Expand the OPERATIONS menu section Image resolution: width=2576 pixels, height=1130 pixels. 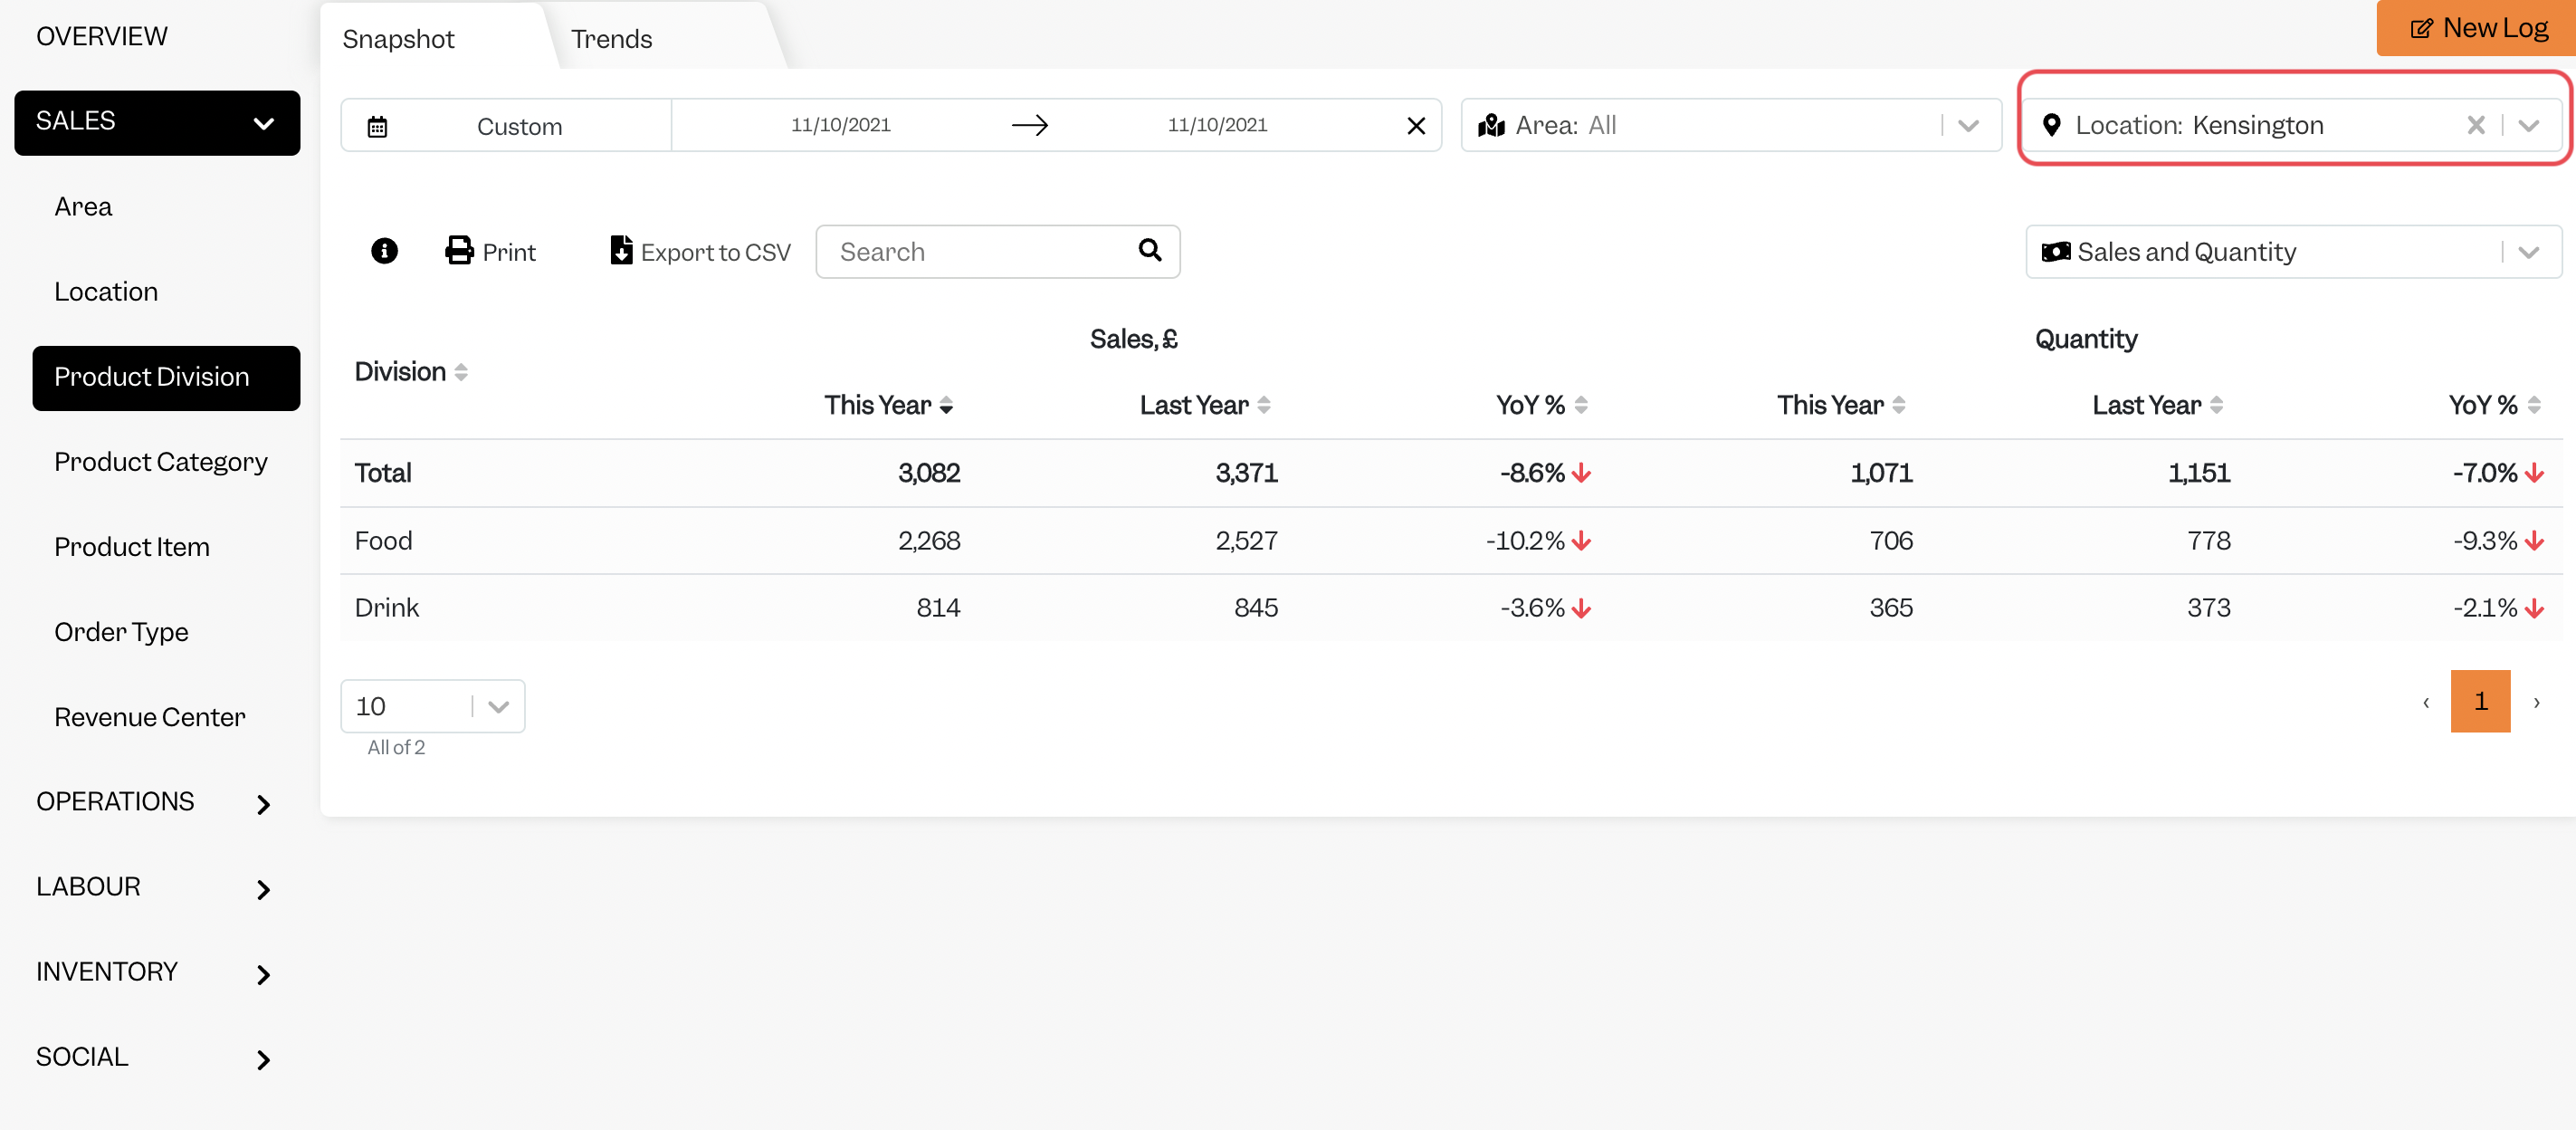tap(155, 802)
